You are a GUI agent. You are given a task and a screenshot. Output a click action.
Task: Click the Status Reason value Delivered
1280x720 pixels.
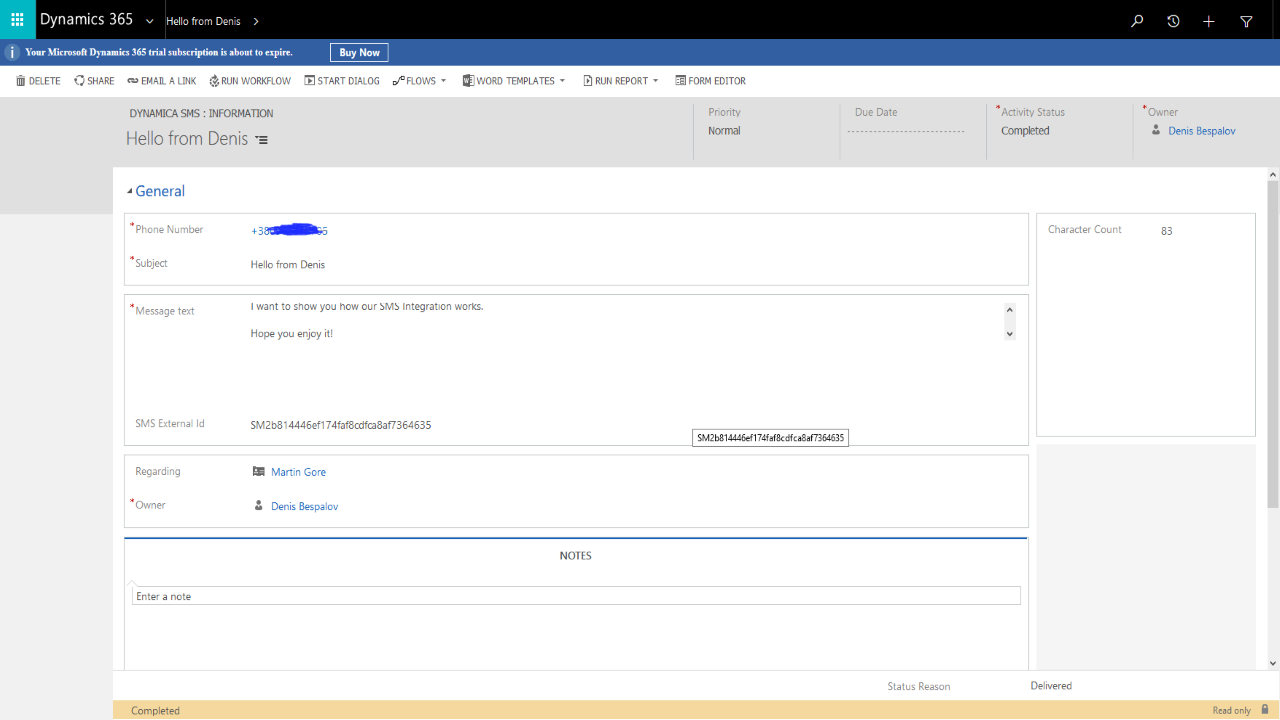(1051, 686)
